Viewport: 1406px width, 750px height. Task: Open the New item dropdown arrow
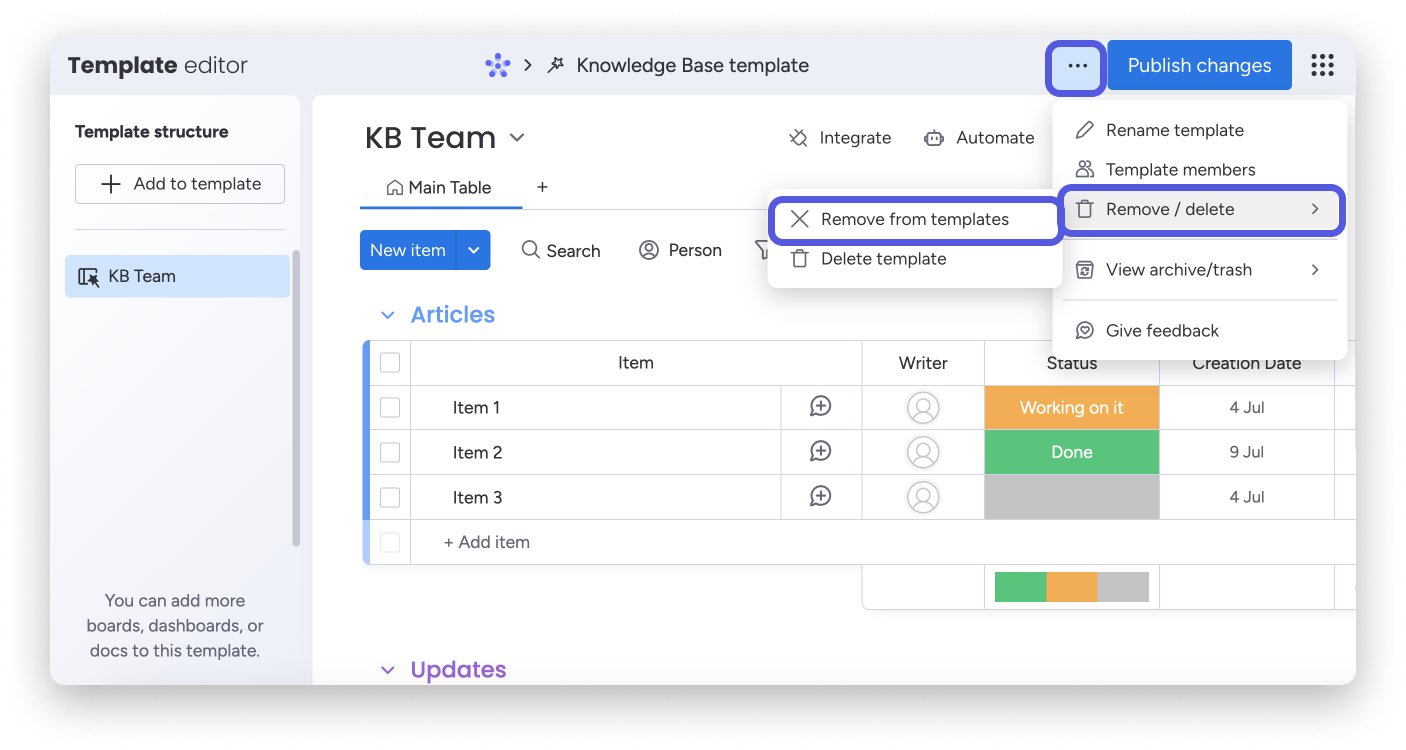pos(472,250)
